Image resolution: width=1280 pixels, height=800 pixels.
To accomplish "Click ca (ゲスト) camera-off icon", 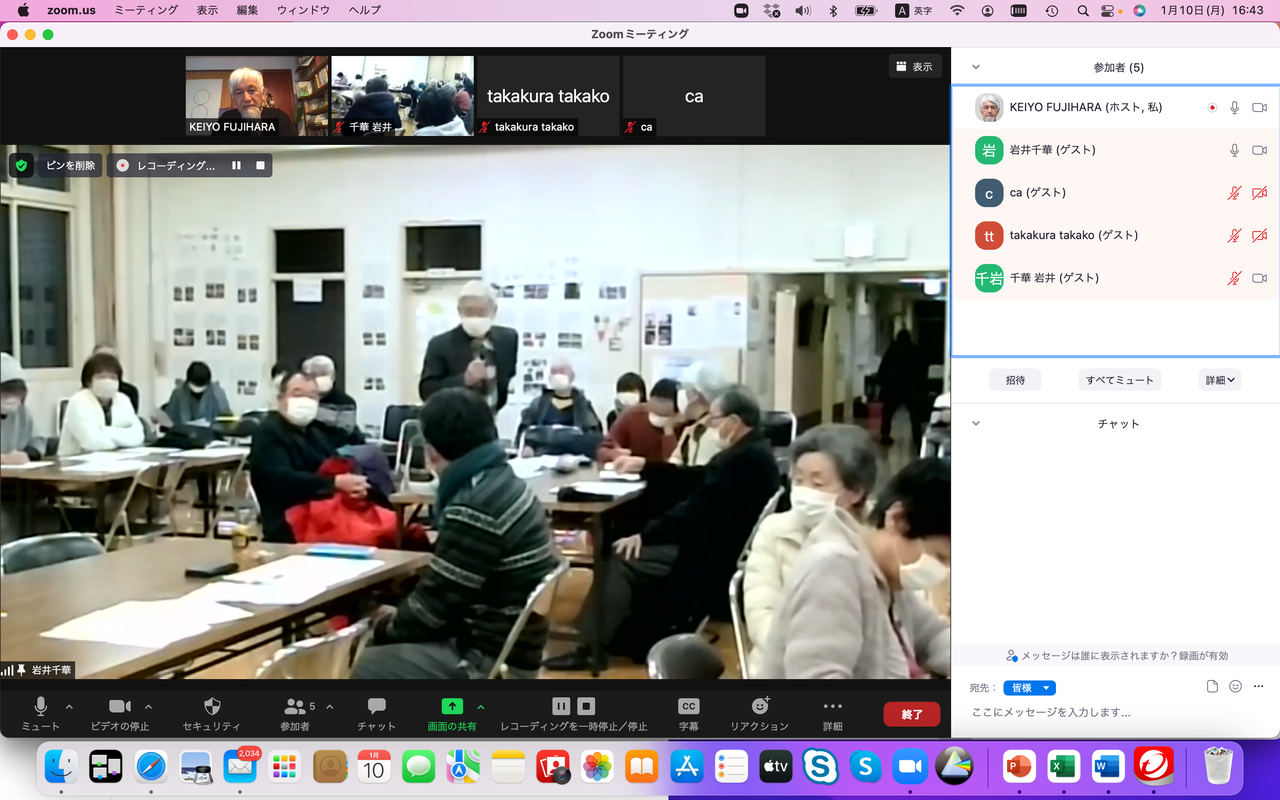I will 1260,193.
